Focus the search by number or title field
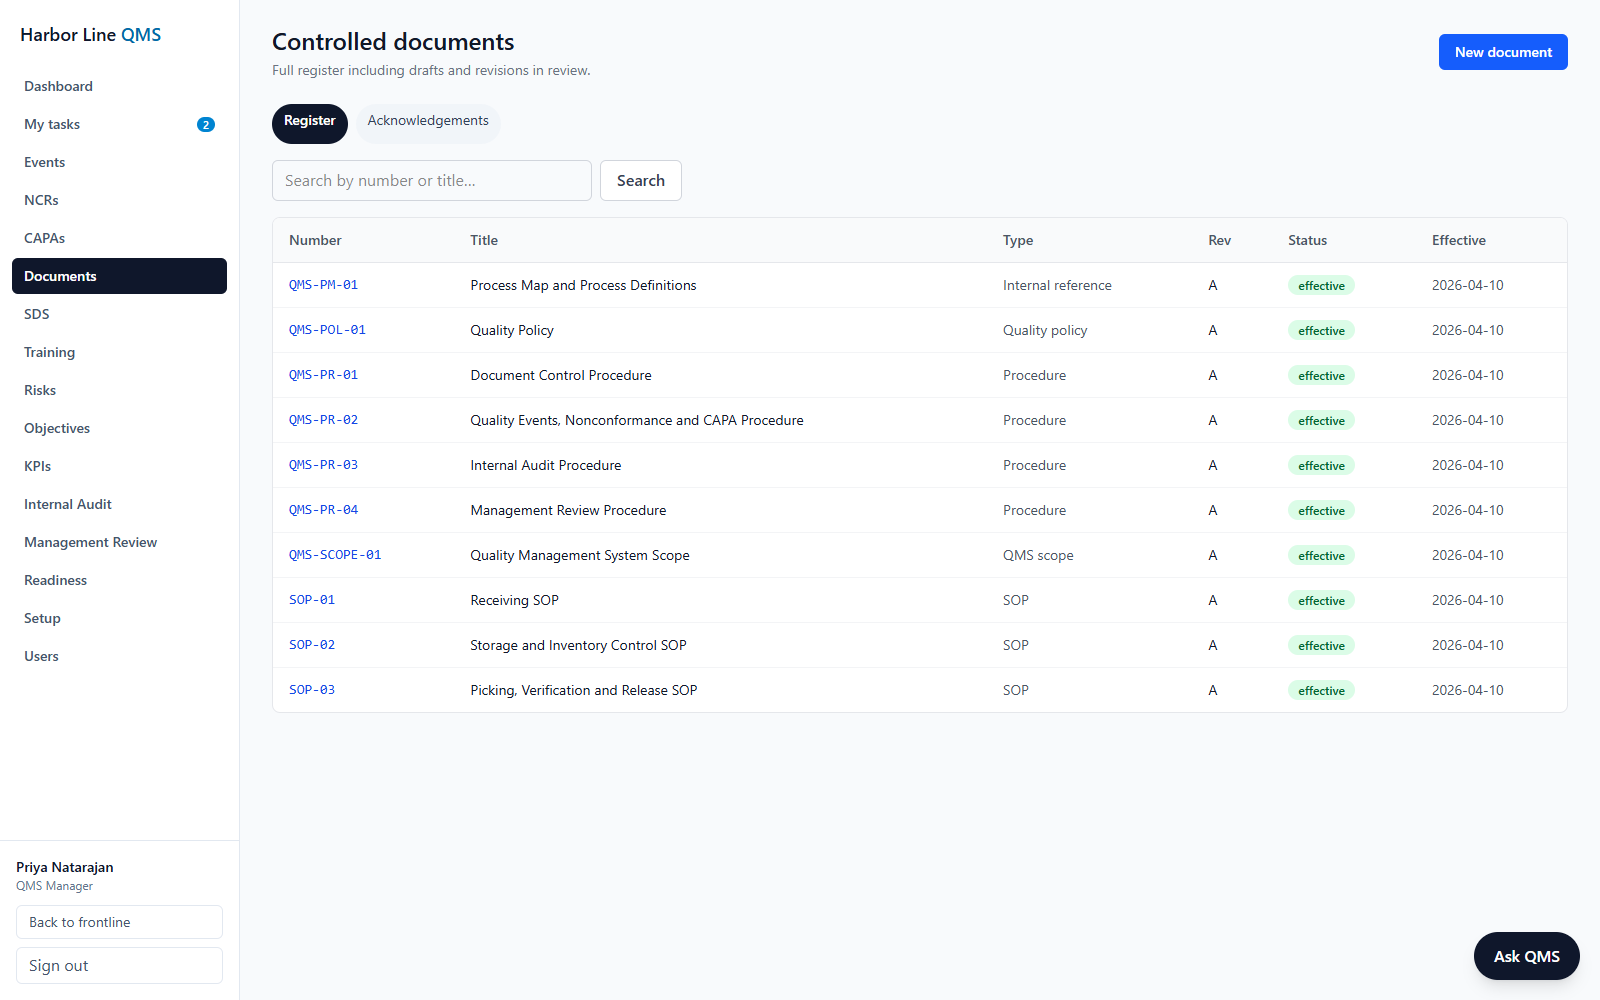This screenshot has width=1600, height=1000. click(432, 181)
